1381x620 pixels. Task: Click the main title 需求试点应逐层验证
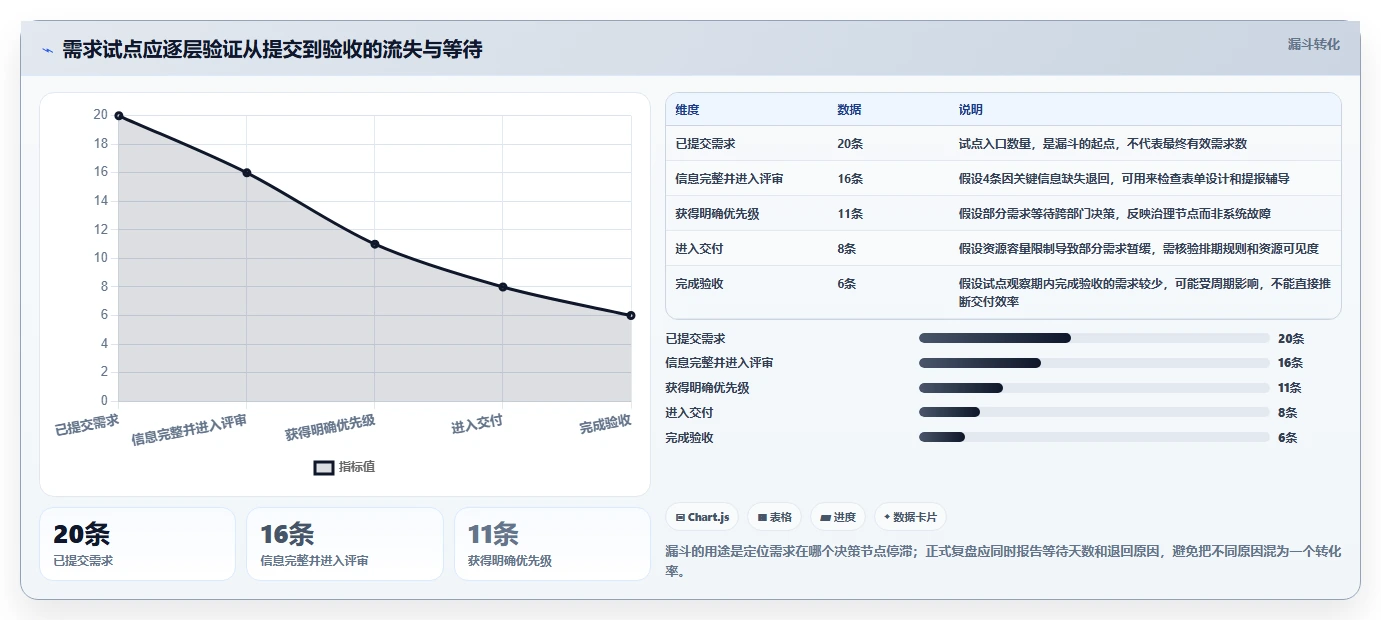pos(272,50)
